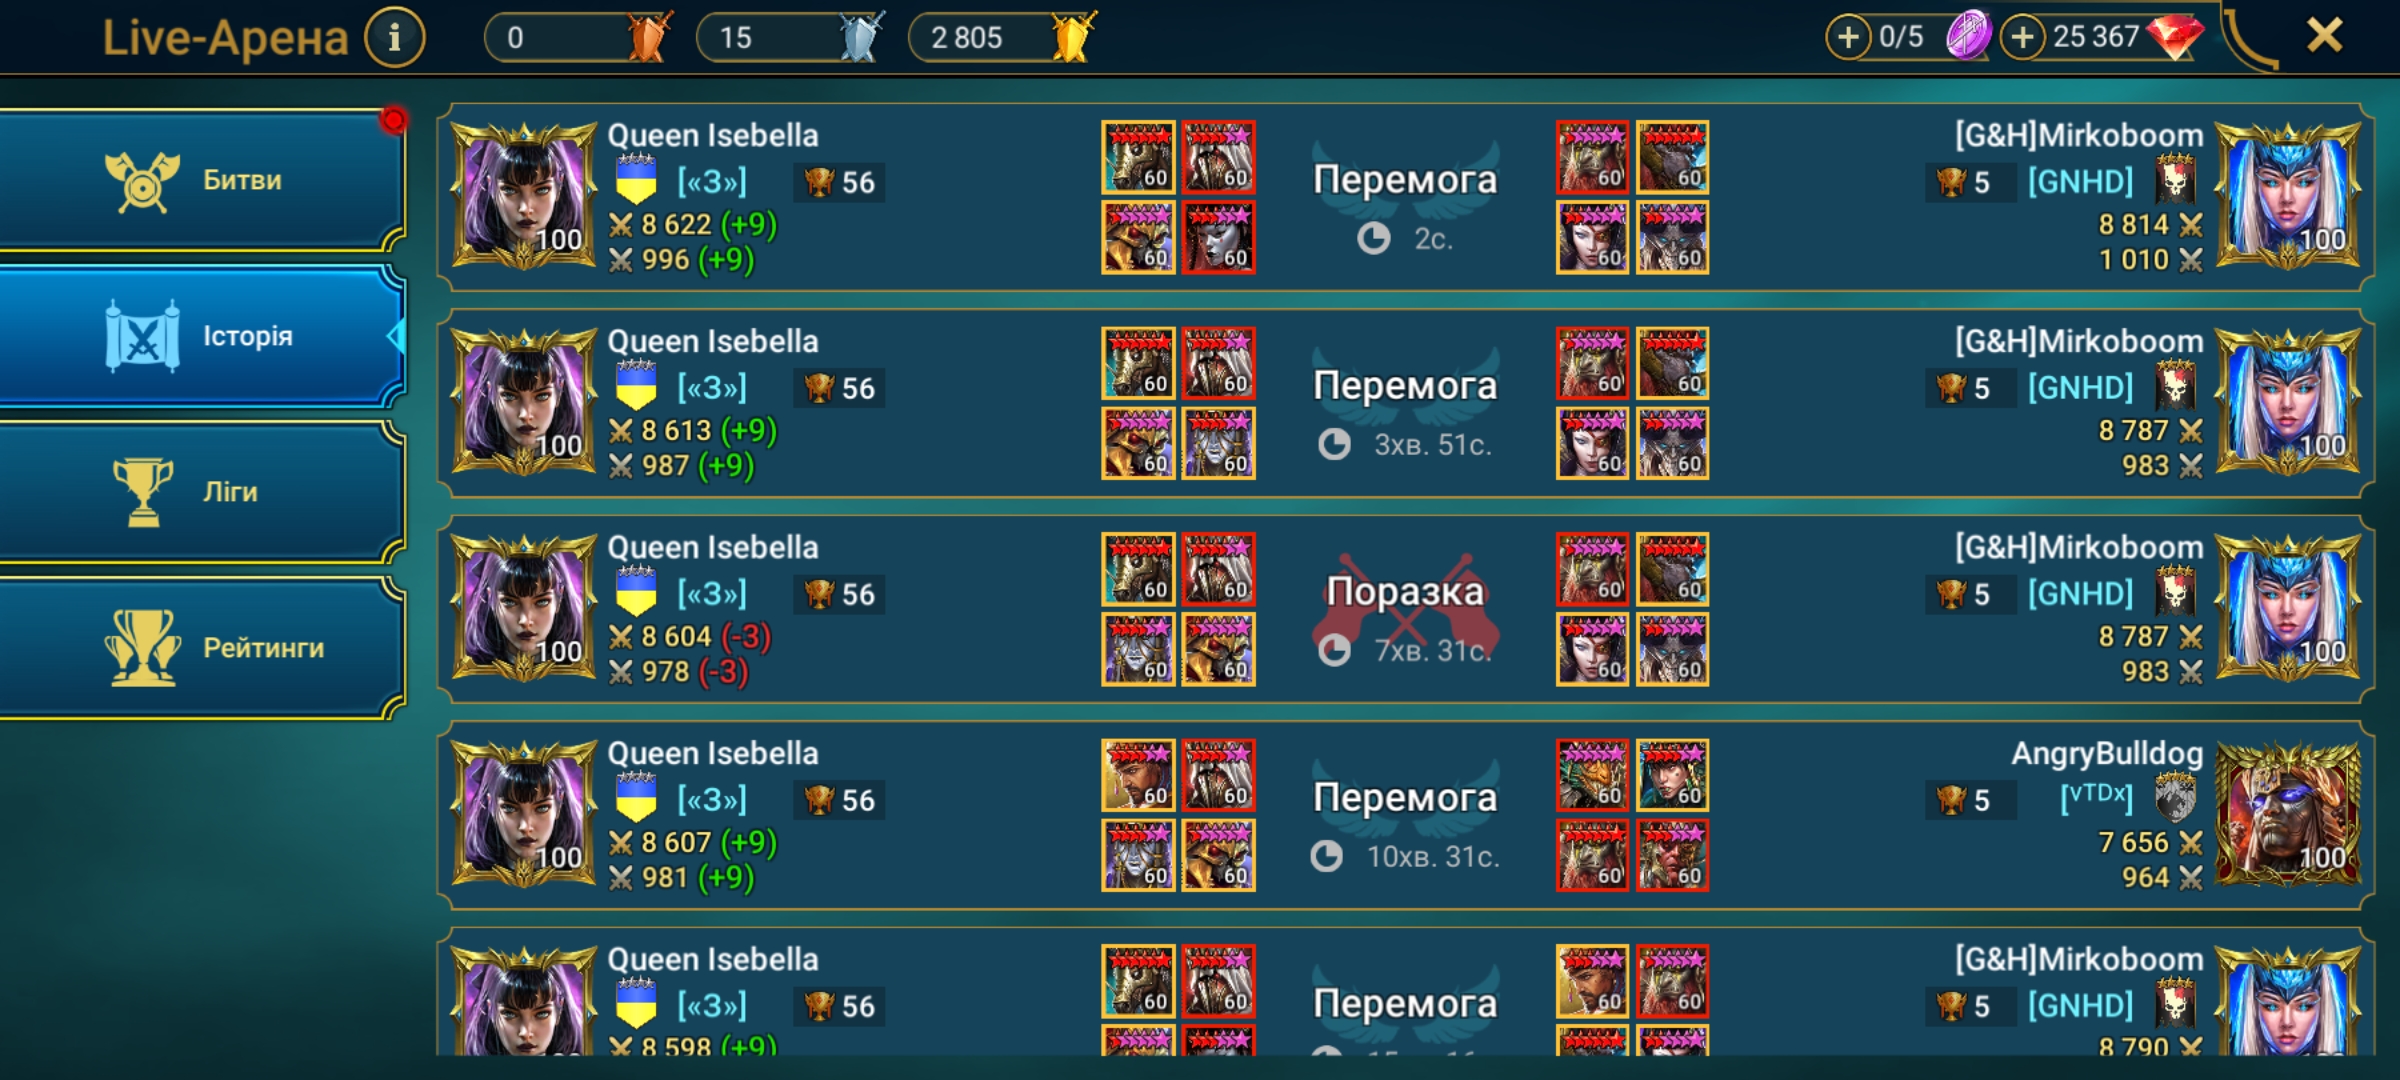Image resolution: width=2400 pixels, height=1080 pixels.
Task: Select the Історія tab
Action: click(x=200, y=336)
